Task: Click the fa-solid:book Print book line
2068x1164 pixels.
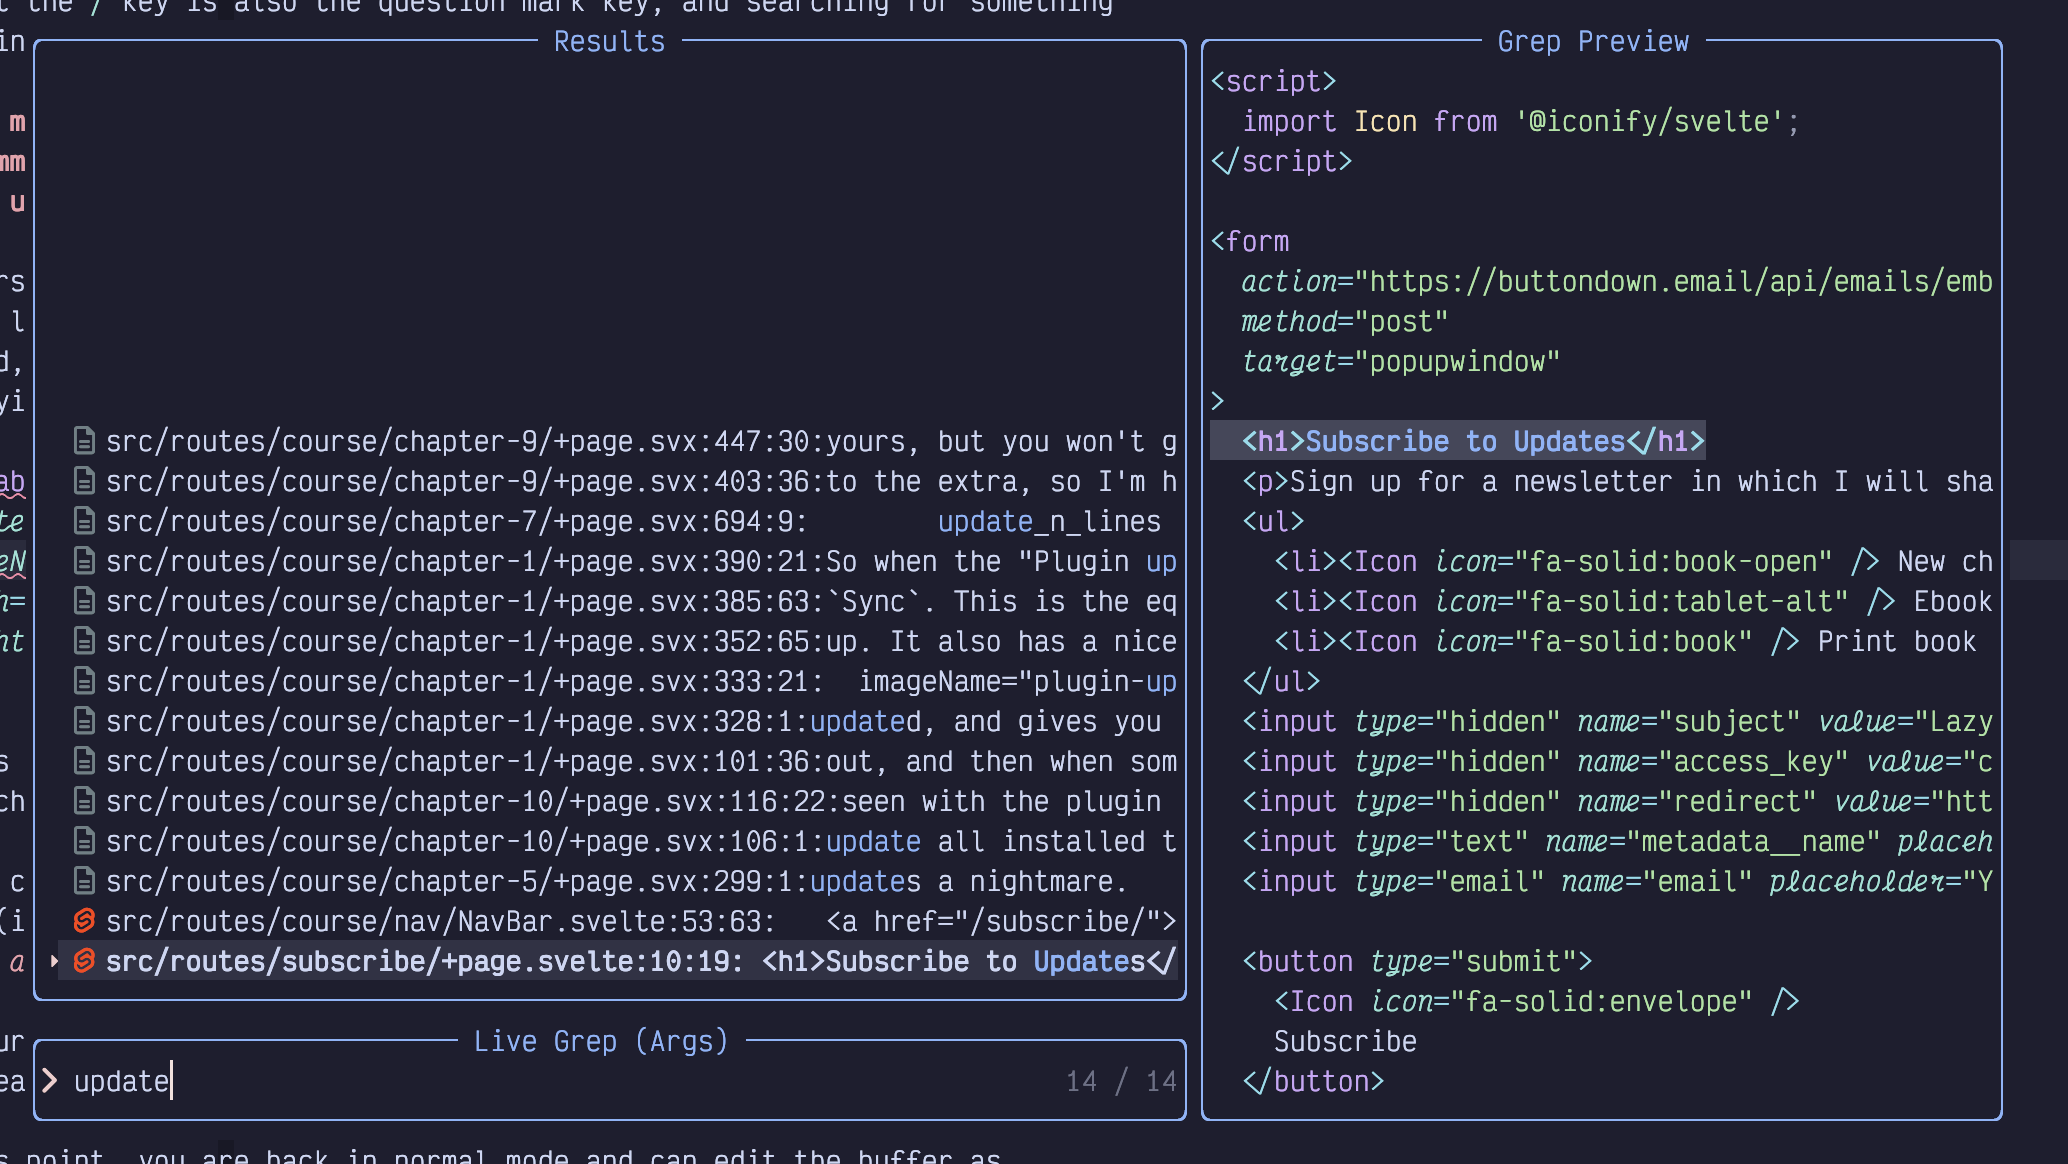Action: (1625, 641)
